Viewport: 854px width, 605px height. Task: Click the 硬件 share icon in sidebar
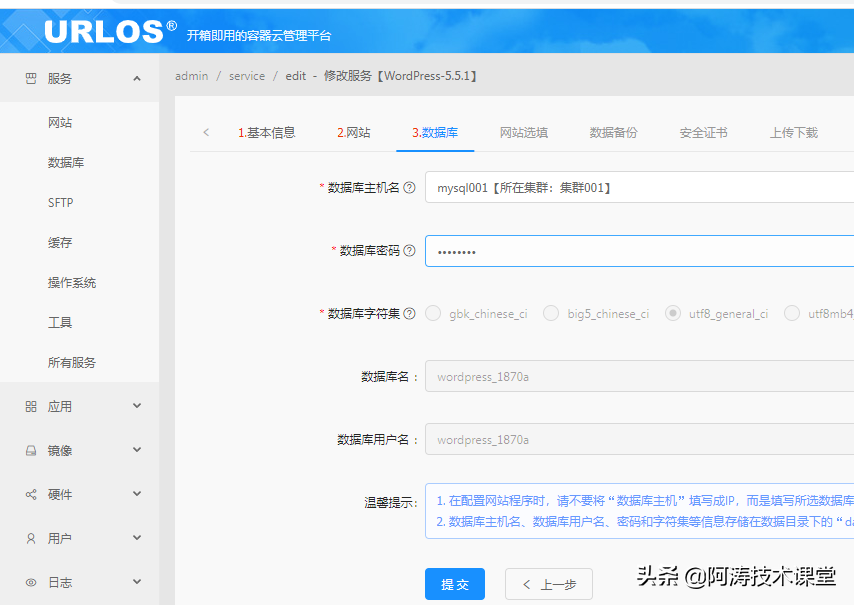point(31,494)
